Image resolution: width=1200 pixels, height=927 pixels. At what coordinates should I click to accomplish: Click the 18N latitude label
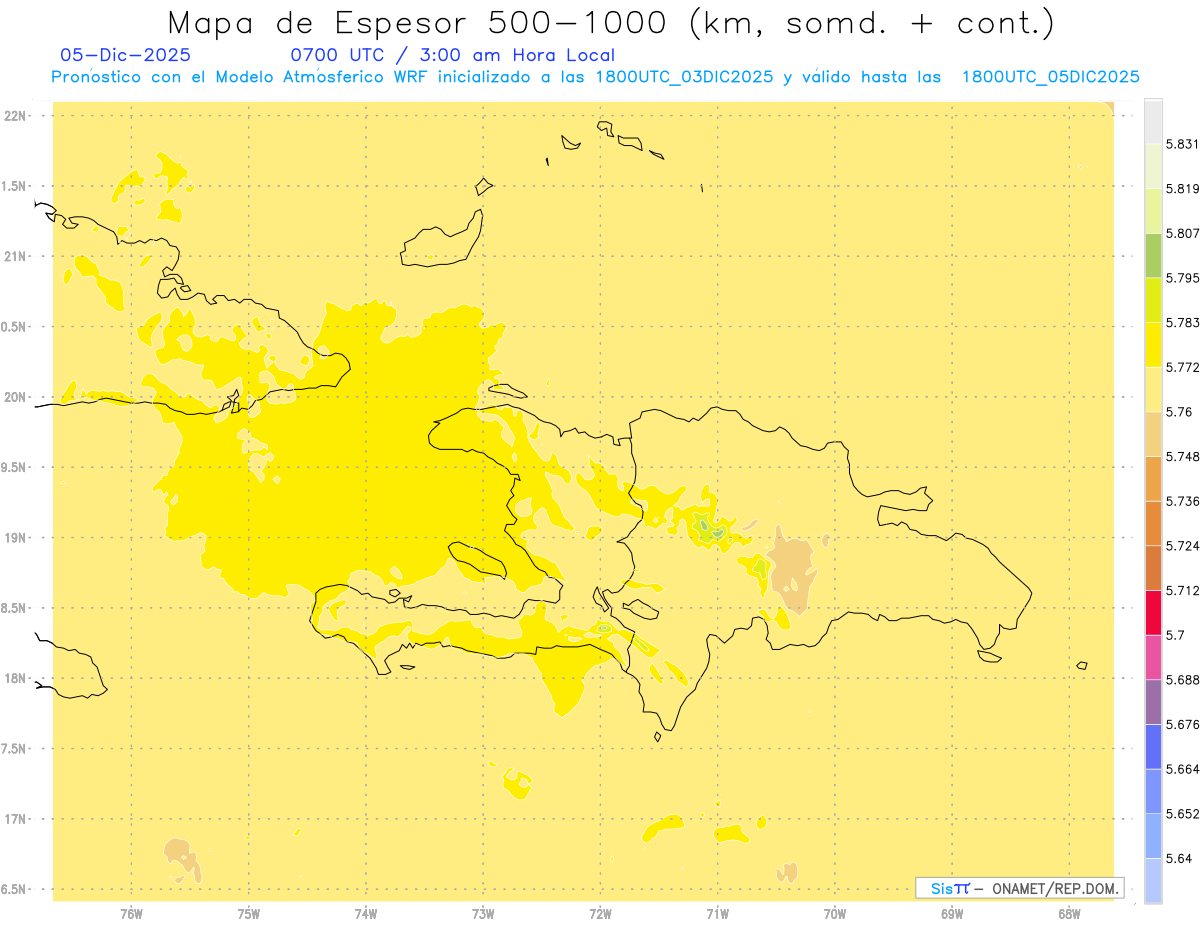[16, 678]
